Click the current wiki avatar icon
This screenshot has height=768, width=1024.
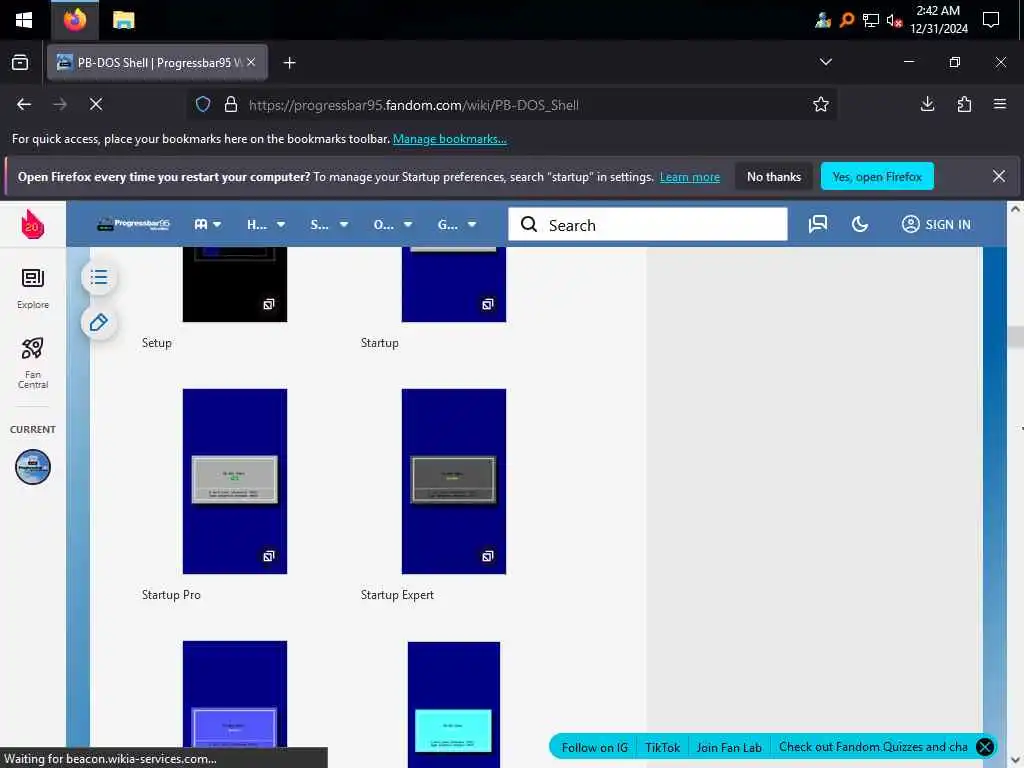point(33,467)
